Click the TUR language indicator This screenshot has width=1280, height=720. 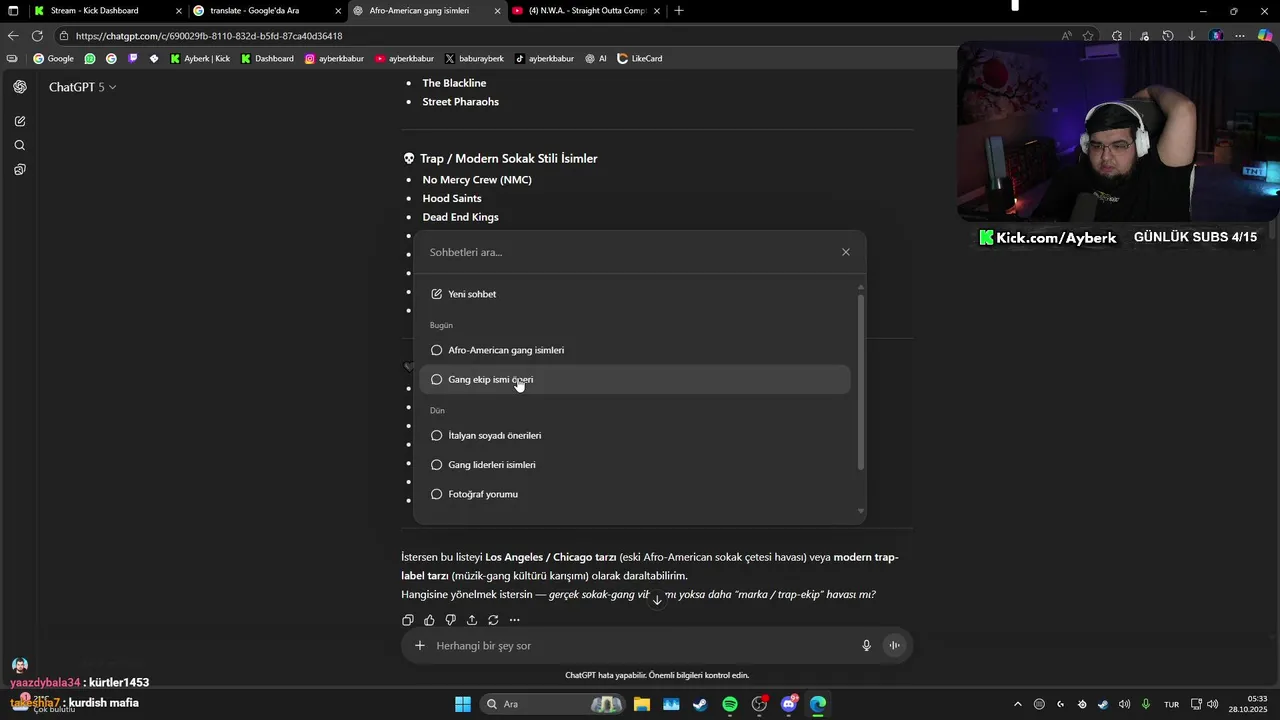coord(1172,704)
